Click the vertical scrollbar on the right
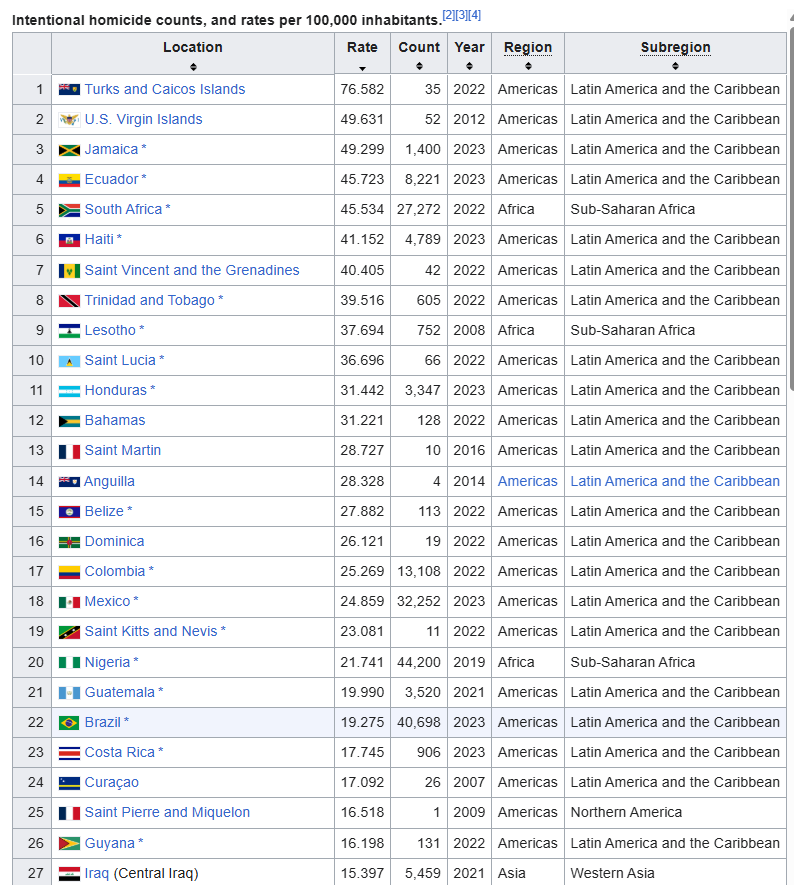Viewport: 794px width, 885px height. coord(790,200)
